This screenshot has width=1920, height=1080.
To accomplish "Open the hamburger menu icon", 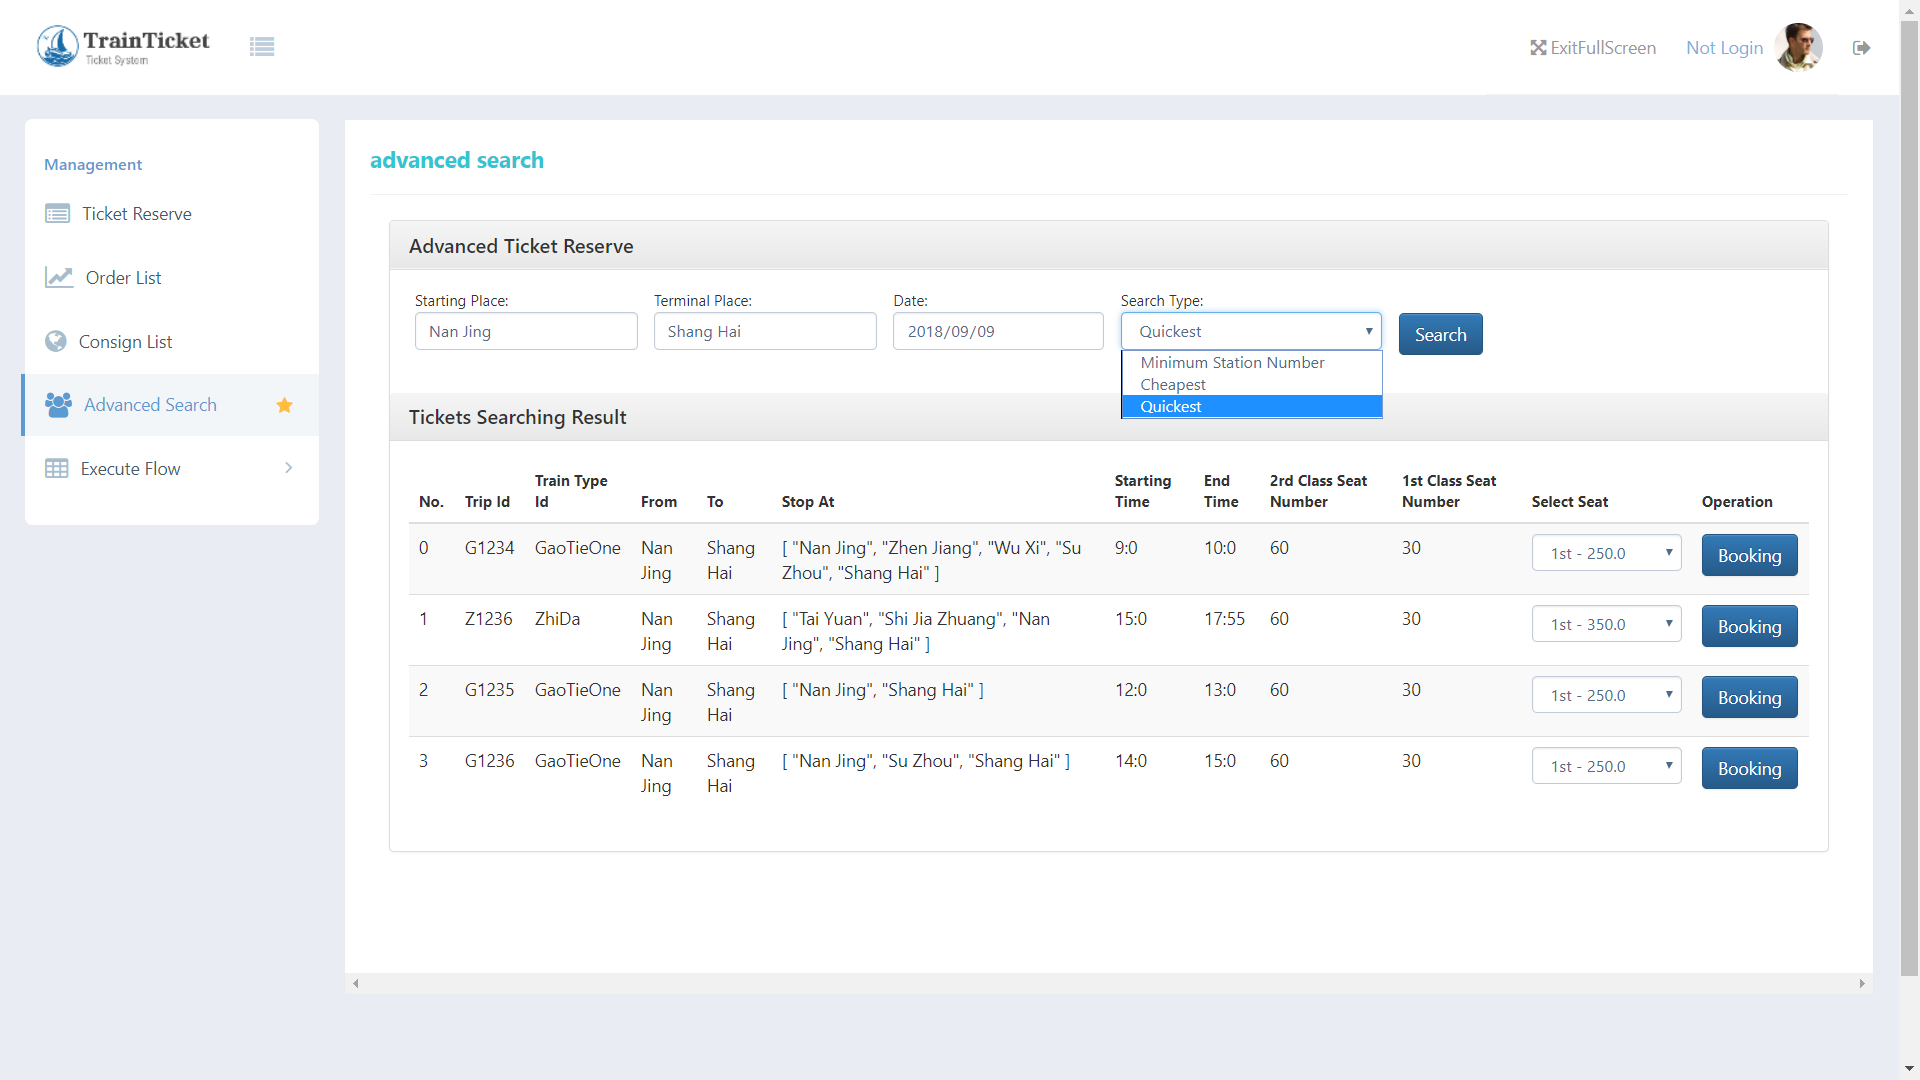I will 262,46.
